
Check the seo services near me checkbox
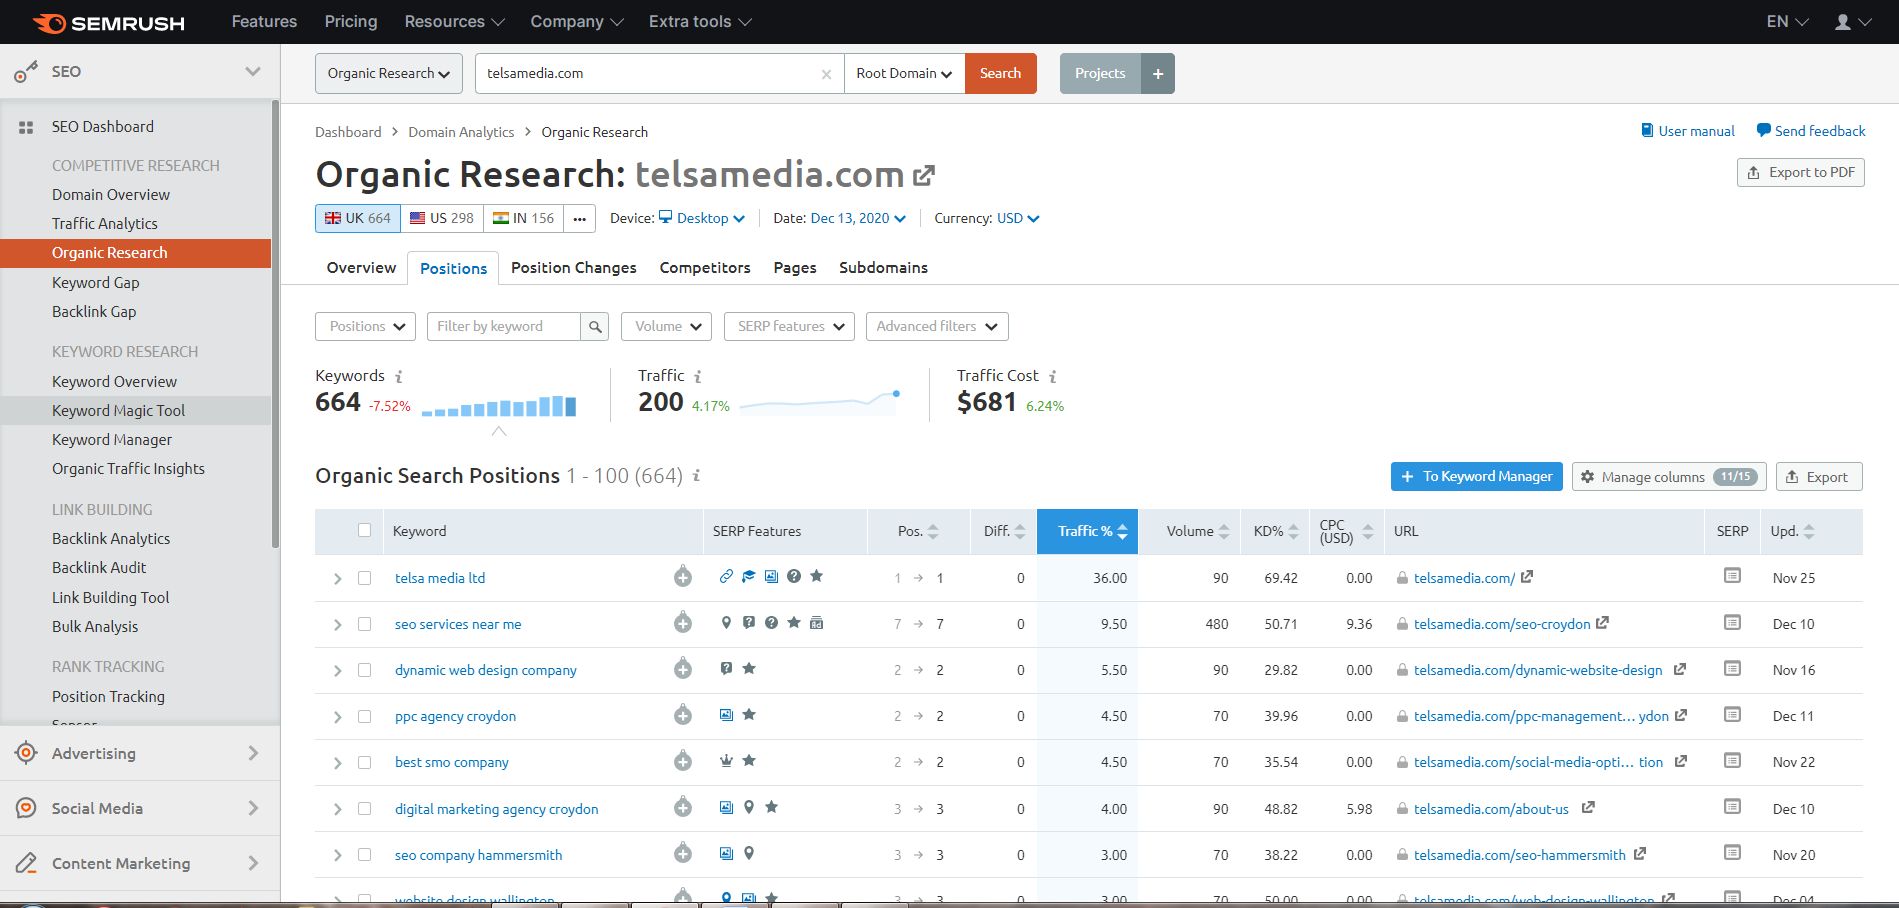pos(365,624)
